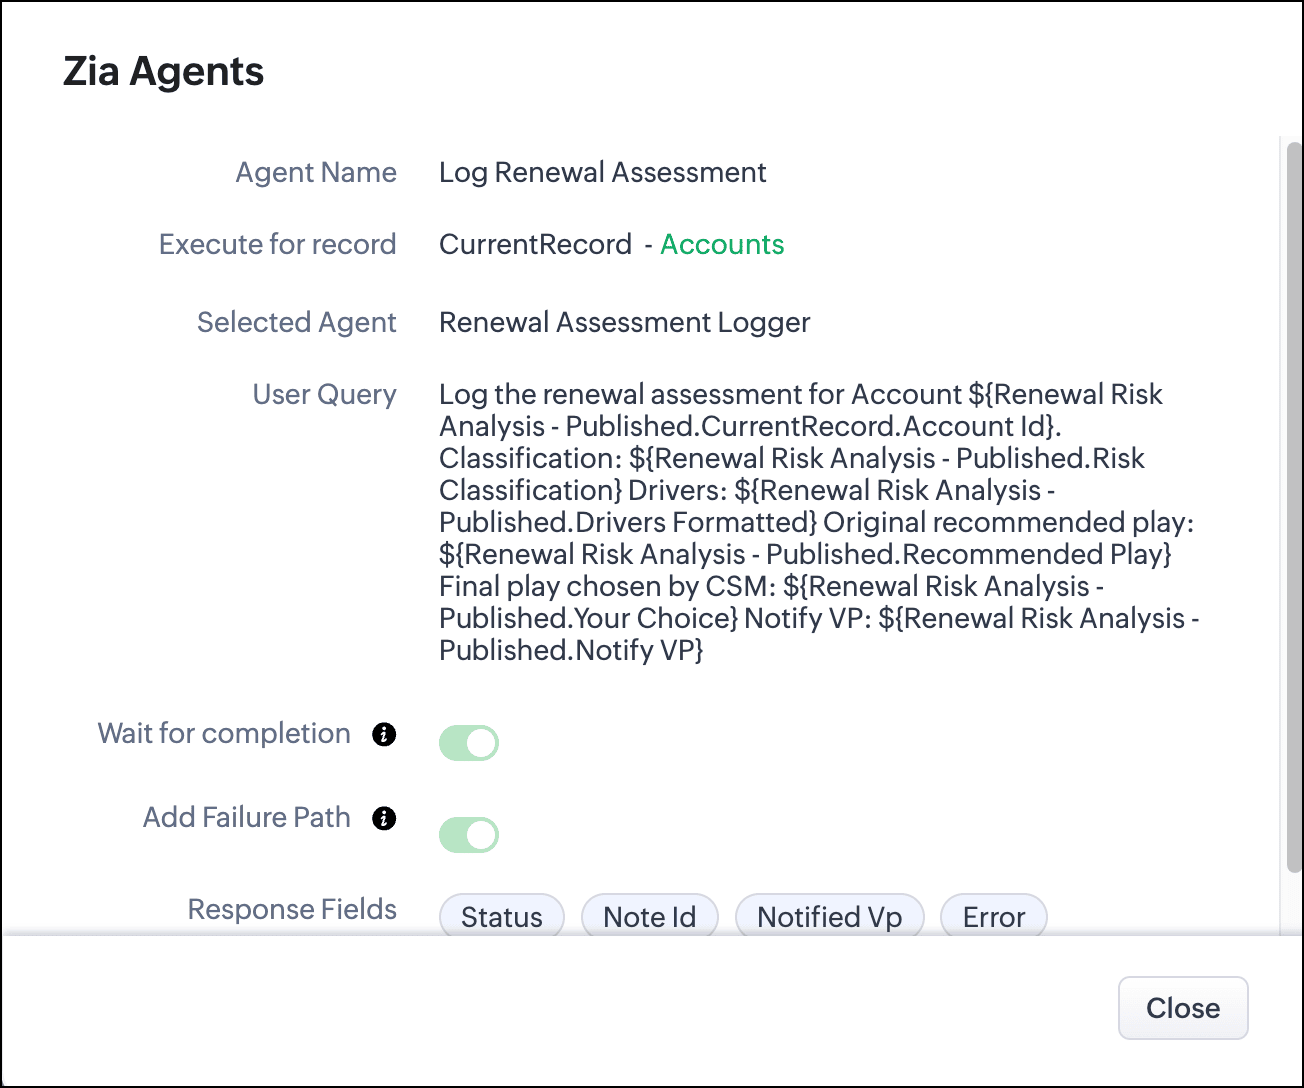This screenshot has height=1088, width=1304.
Task: Click the Close button
Action: (1183, 1008)
